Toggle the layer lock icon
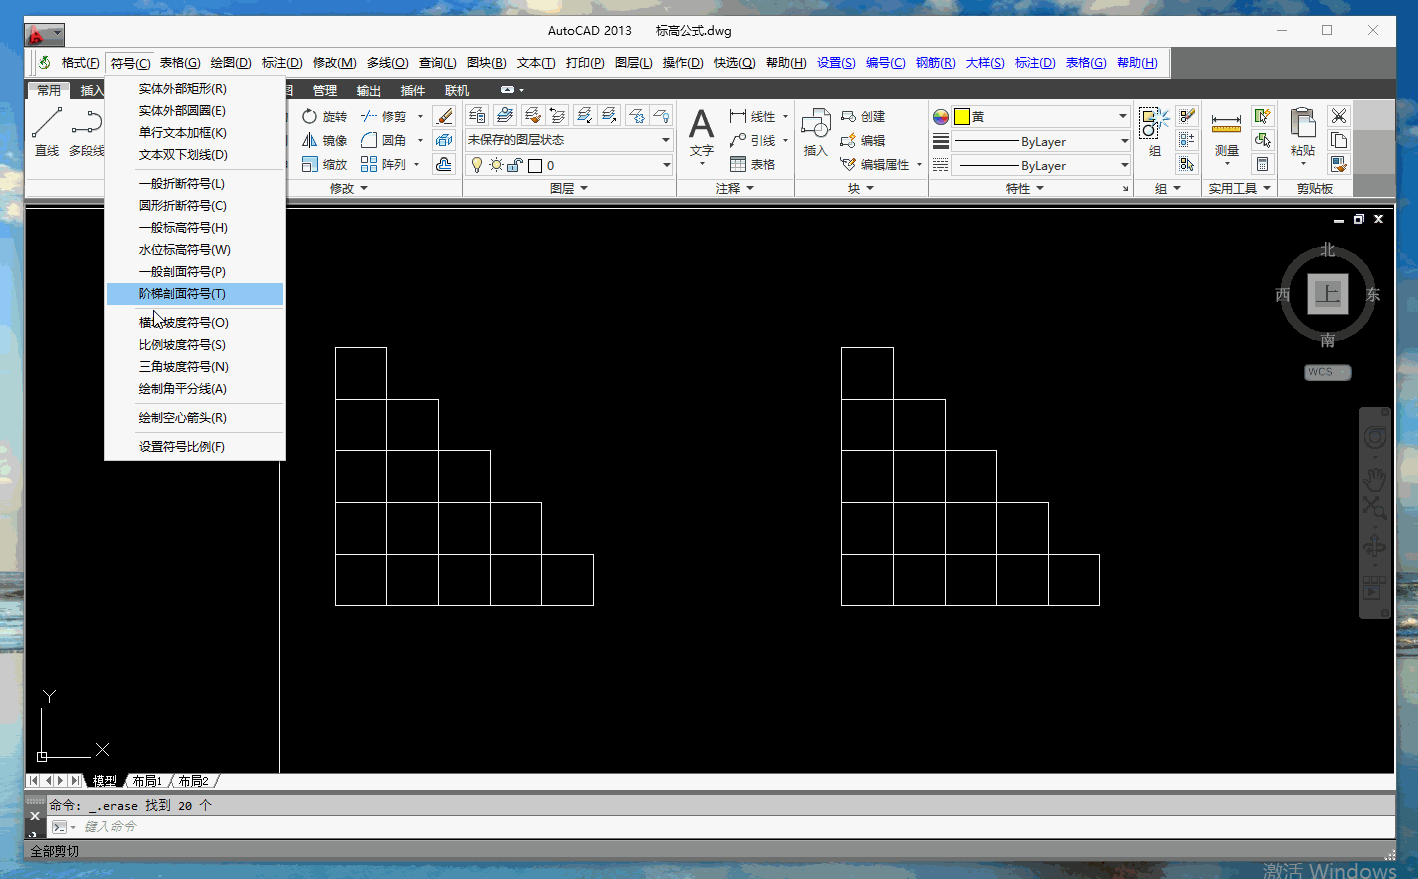Viewport: 1418px width, 879px height. [x=514, y=165]
